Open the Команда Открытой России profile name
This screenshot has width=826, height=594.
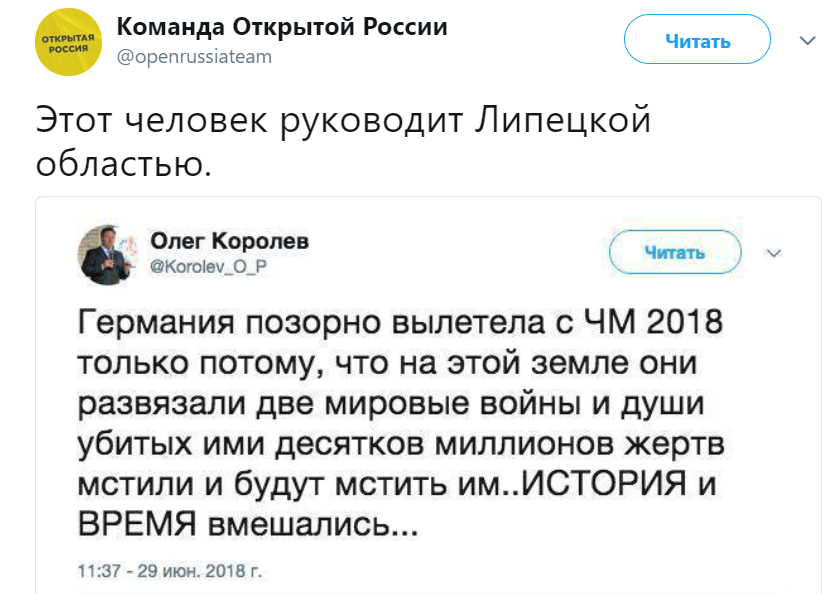tap(282, 27)
